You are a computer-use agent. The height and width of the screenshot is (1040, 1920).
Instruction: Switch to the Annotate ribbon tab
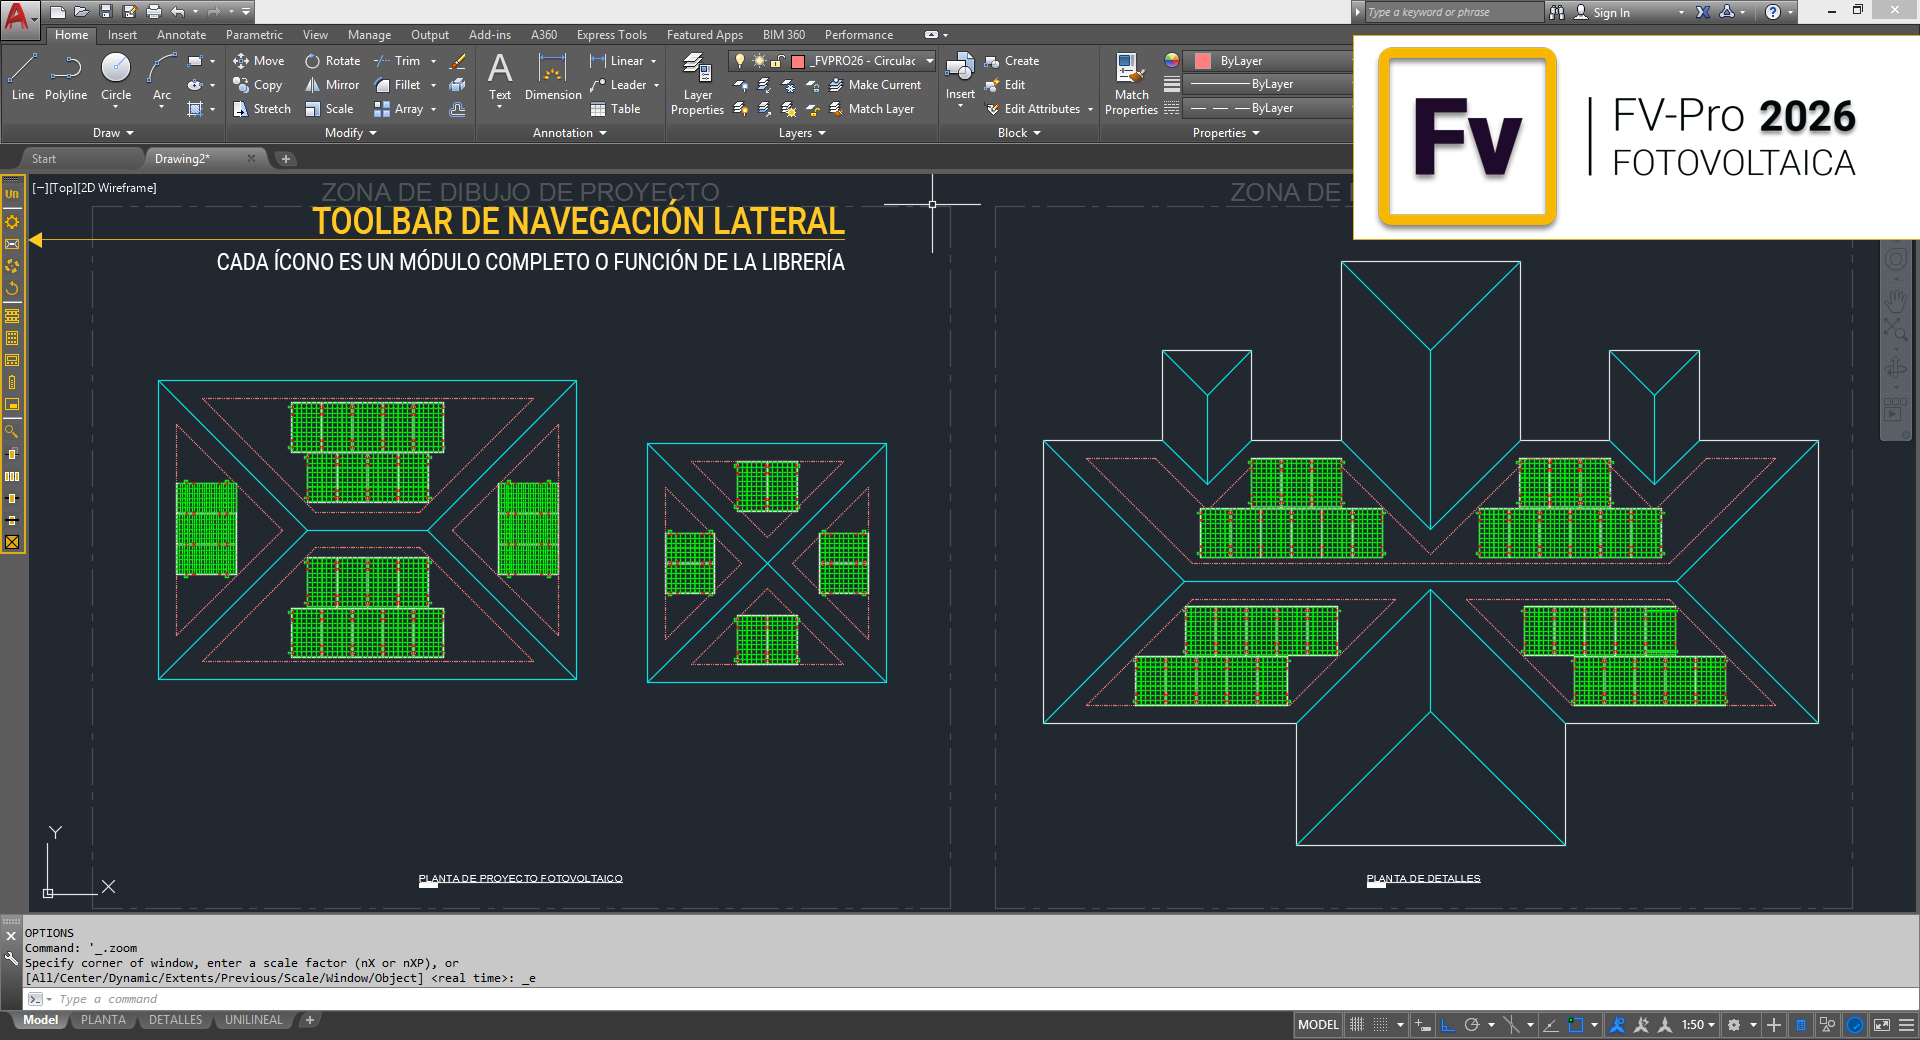181,35
